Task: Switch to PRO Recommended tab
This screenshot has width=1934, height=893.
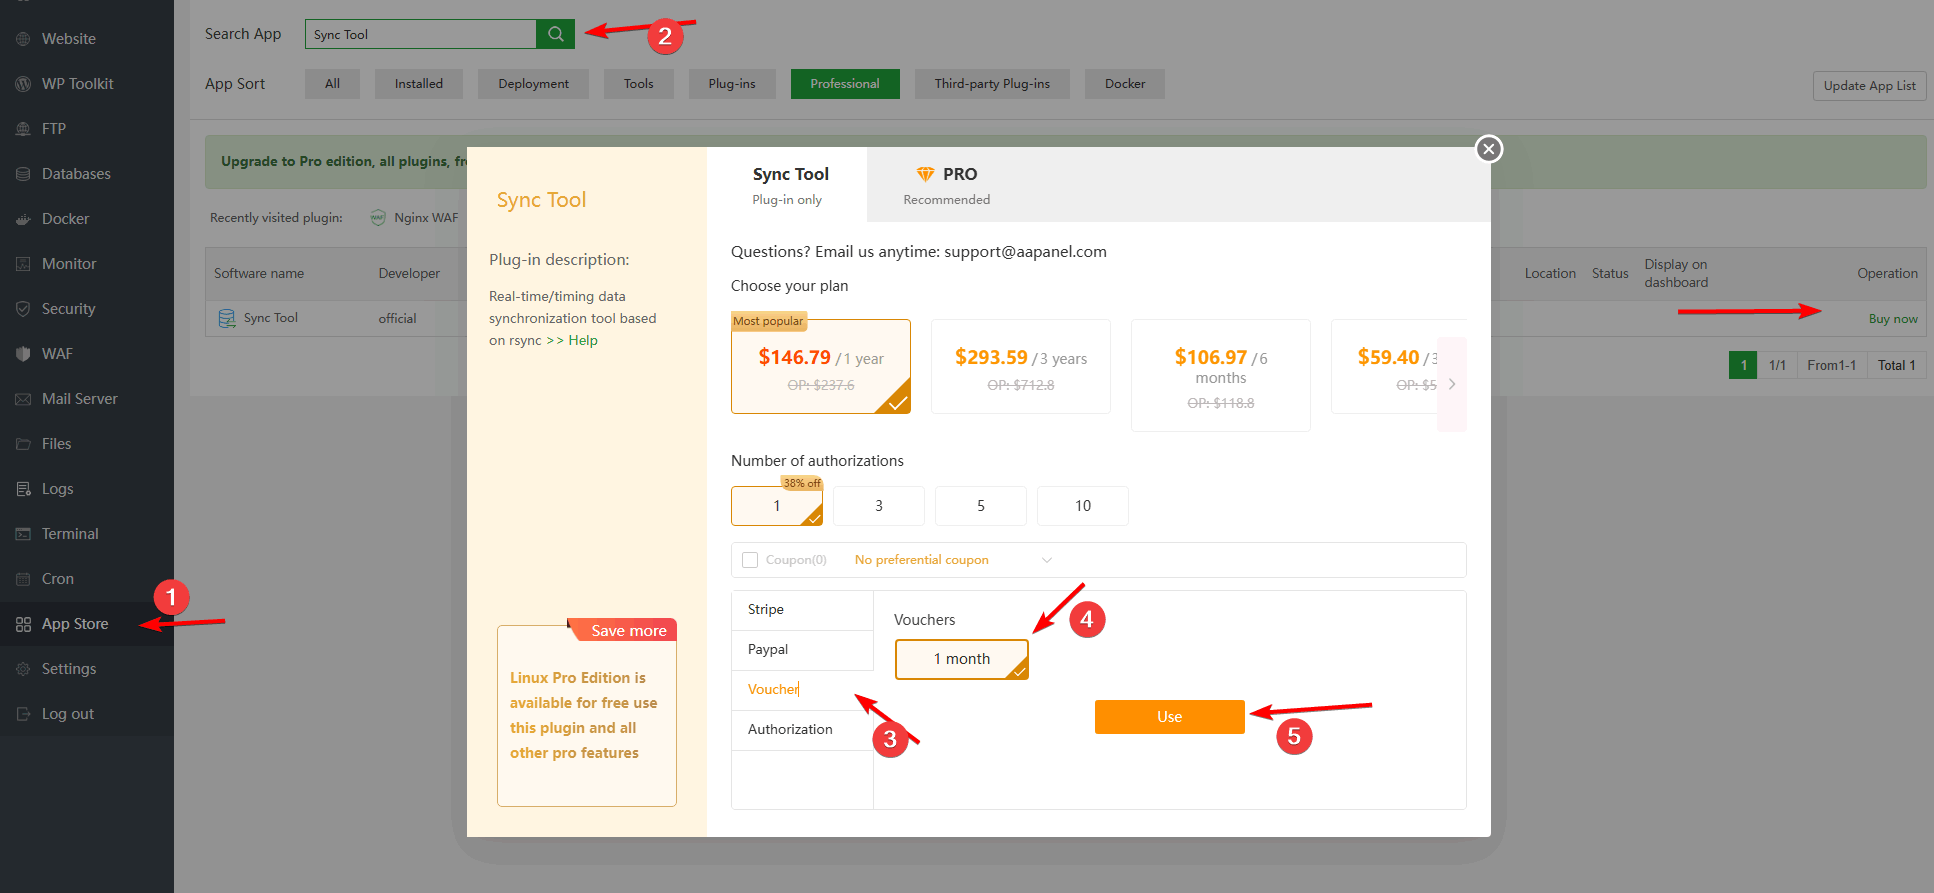Action: pos(947,185)
